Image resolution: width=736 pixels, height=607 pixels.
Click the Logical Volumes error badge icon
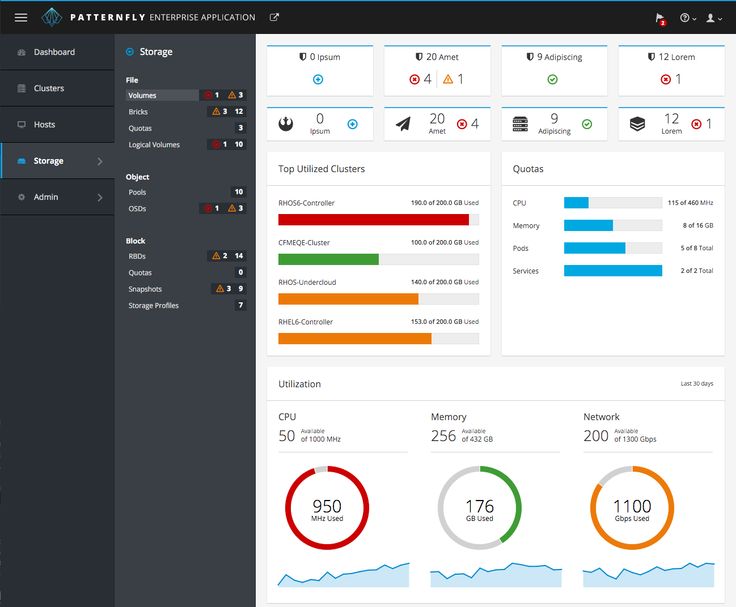coord(216,144)
